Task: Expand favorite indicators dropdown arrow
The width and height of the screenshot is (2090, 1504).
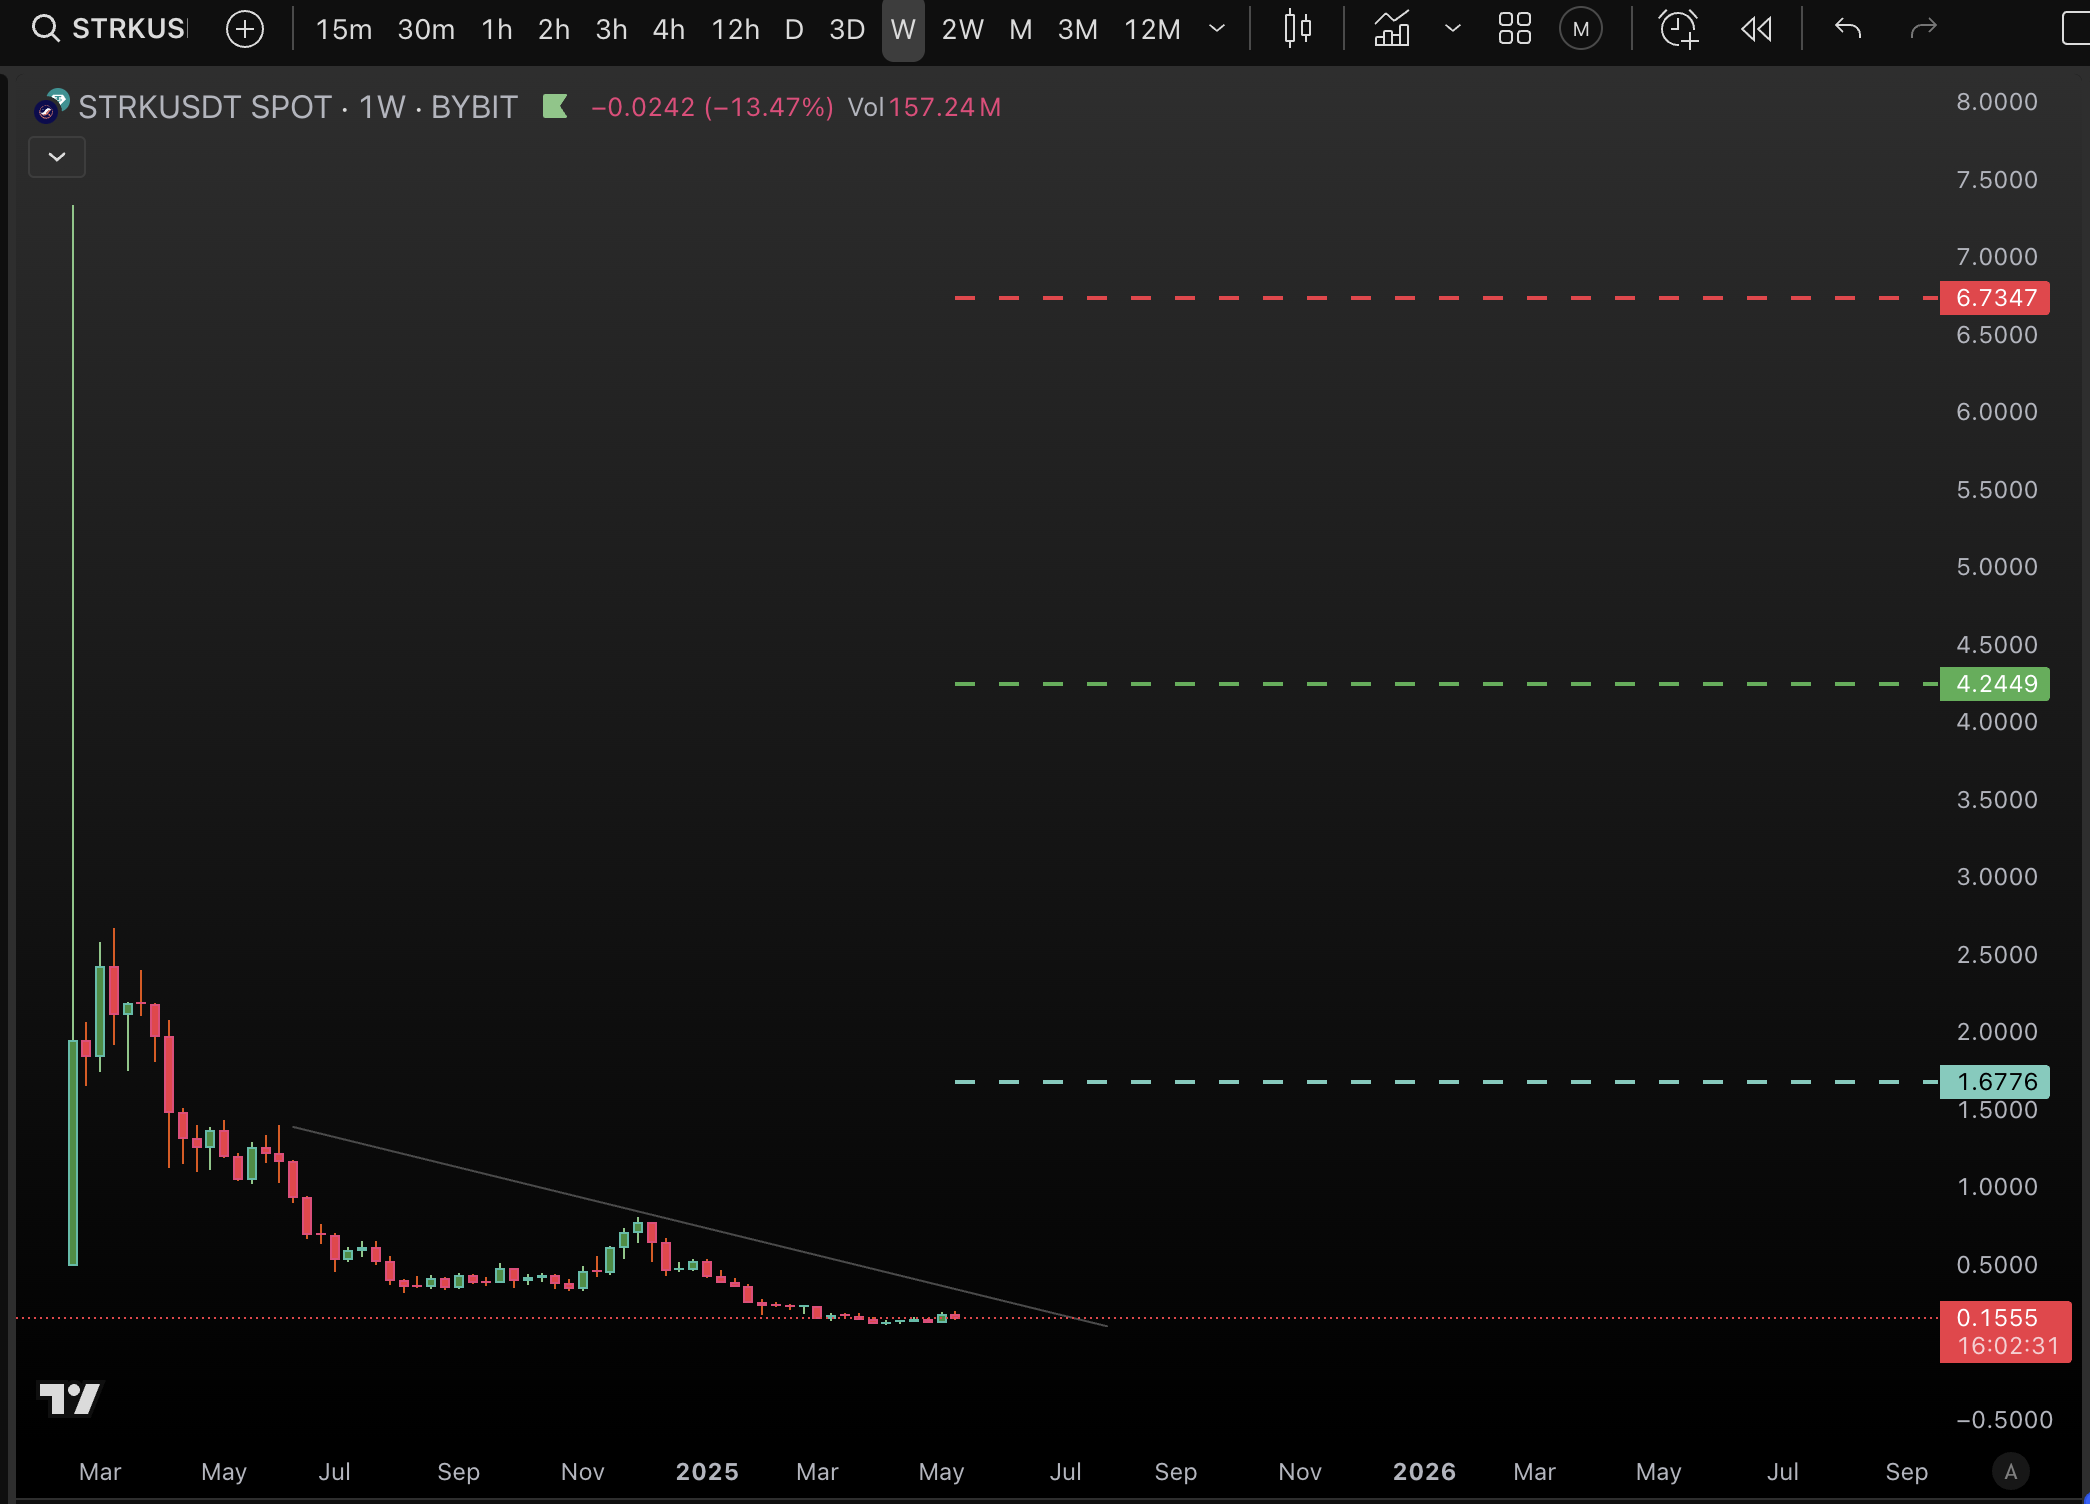Action: pos(1453,29)
